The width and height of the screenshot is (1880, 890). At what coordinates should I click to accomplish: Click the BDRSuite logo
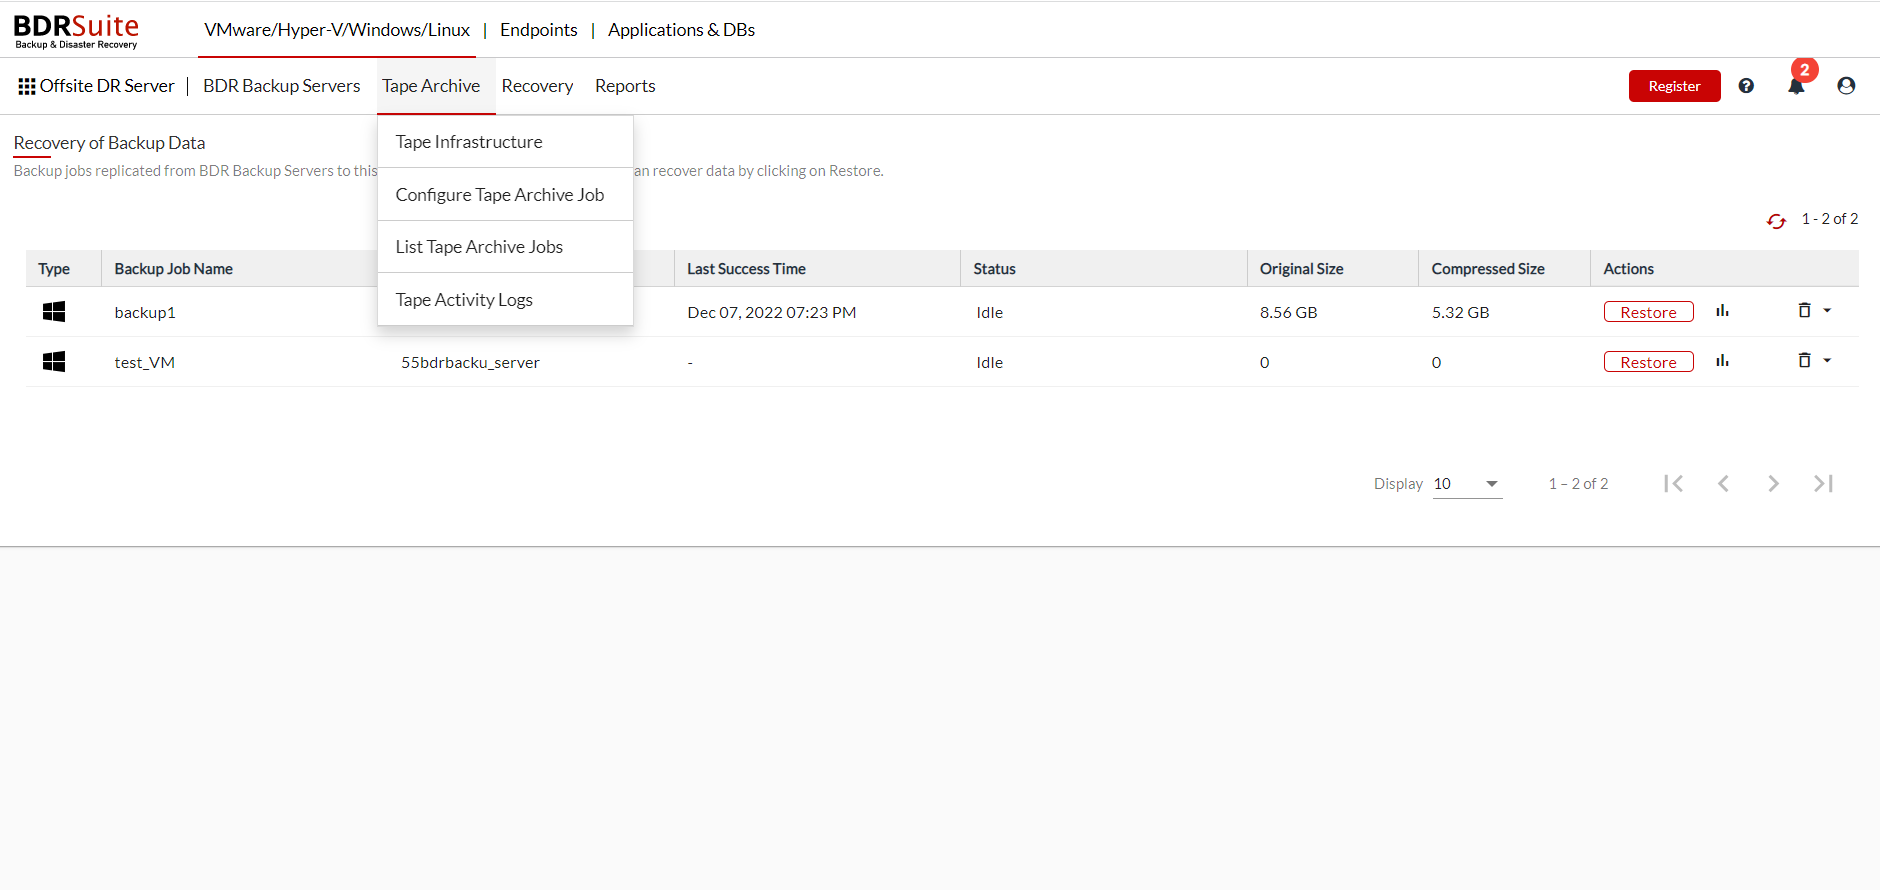click(76, 30)
